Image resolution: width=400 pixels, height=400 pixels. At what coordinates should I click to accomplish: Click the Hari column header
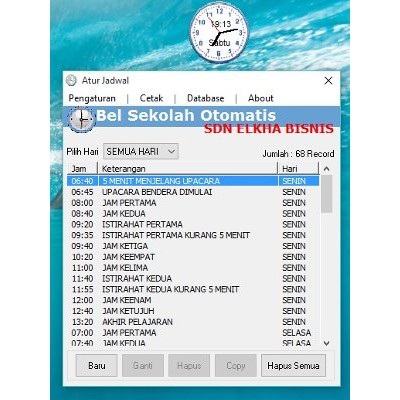[x=298, y=169]
